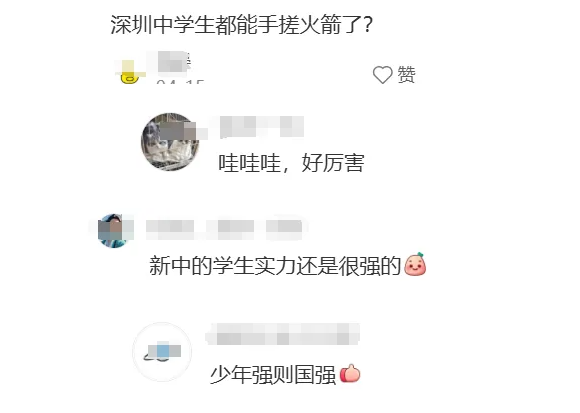Image resolution: width=580 pixels, height=413 pixels.
Task: Click the partially hidden date under first comment
Action: [180, 82]
